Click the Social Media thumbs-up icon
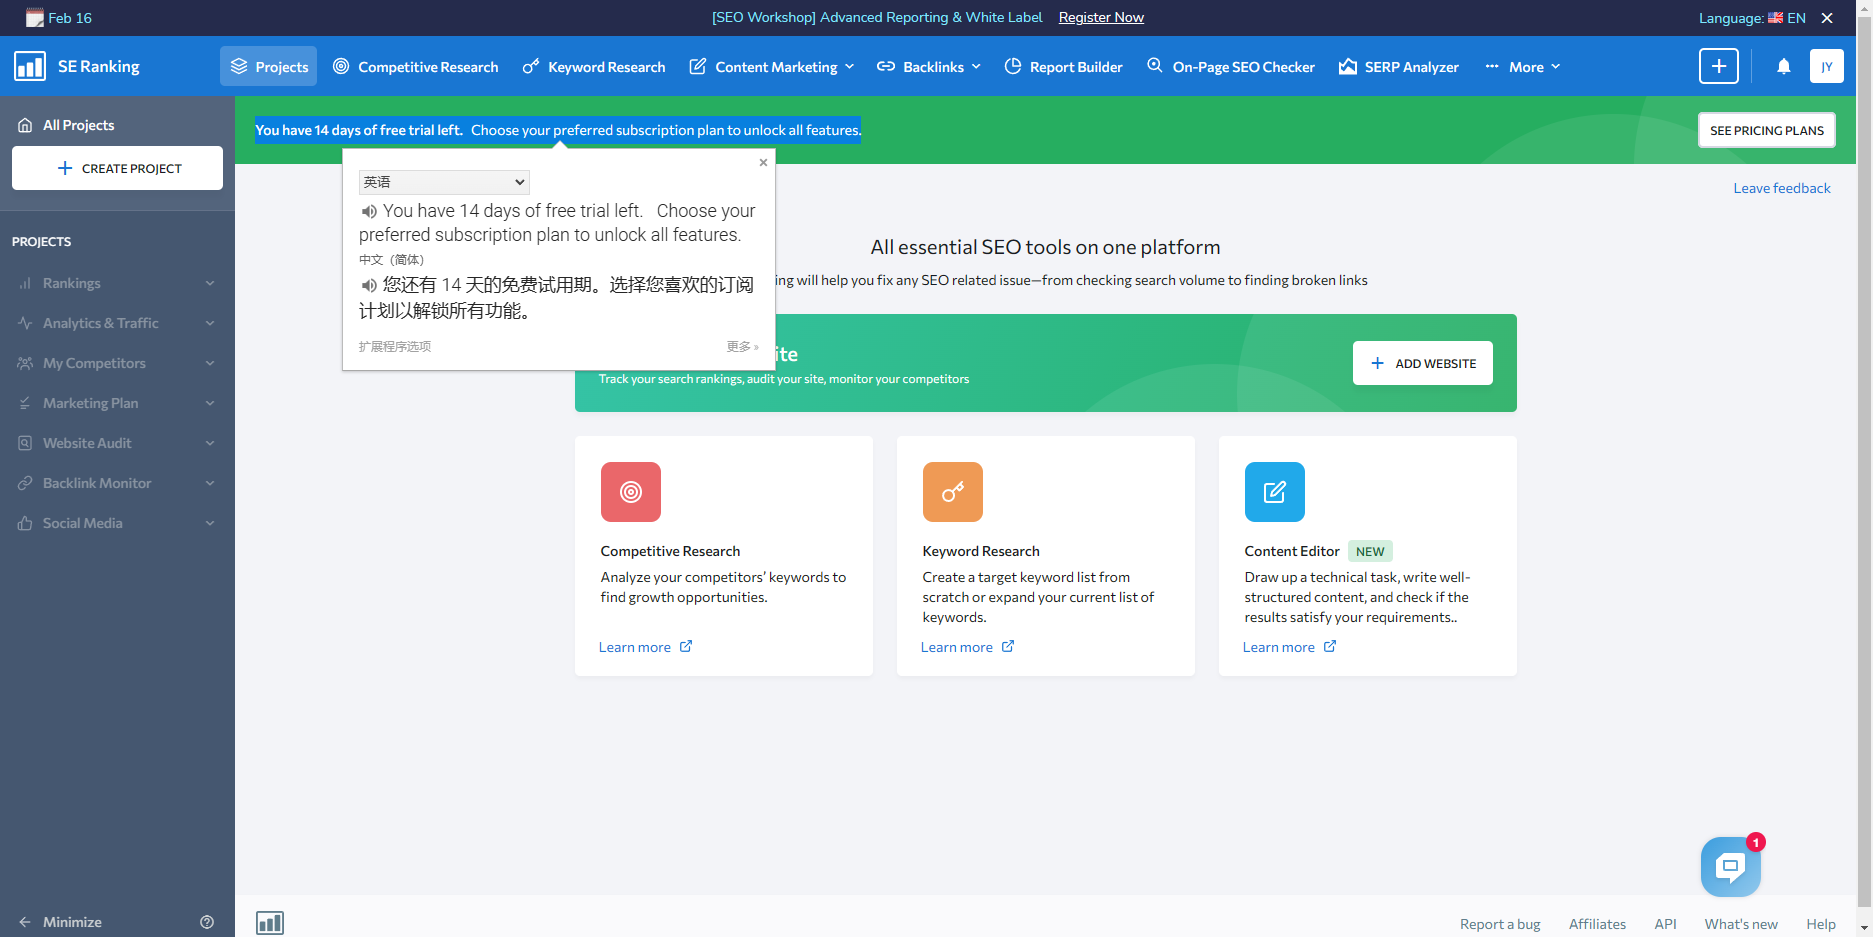Screen dimensions: 1873x937 pos(25,523)
